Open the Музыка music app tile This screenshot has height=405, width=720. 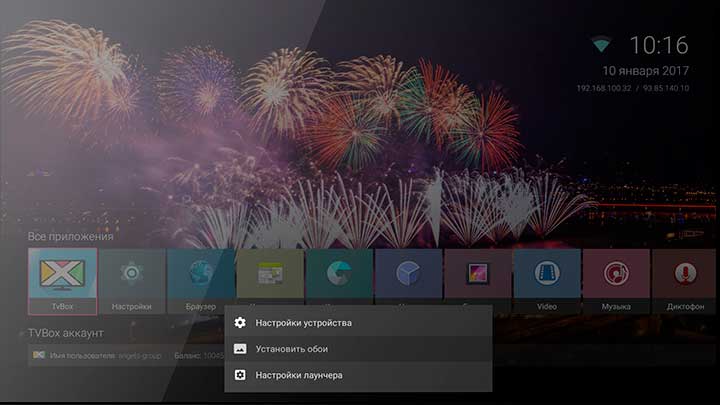(x=615, y=281)
